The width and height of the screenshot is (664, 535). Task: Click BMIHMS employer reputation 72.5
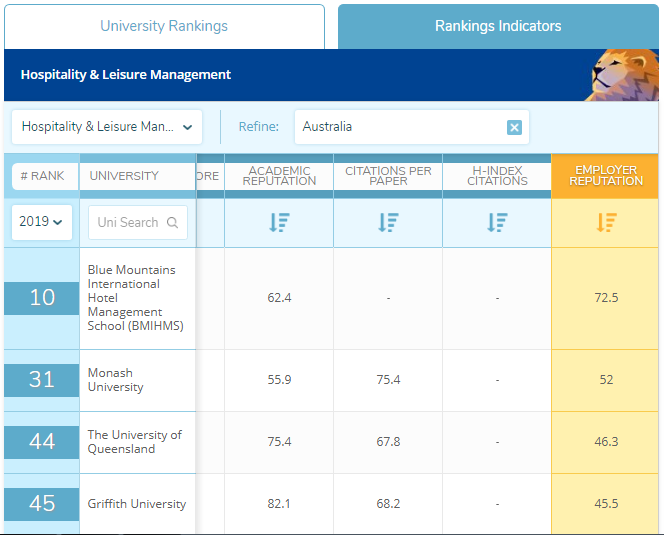[606, 298]
